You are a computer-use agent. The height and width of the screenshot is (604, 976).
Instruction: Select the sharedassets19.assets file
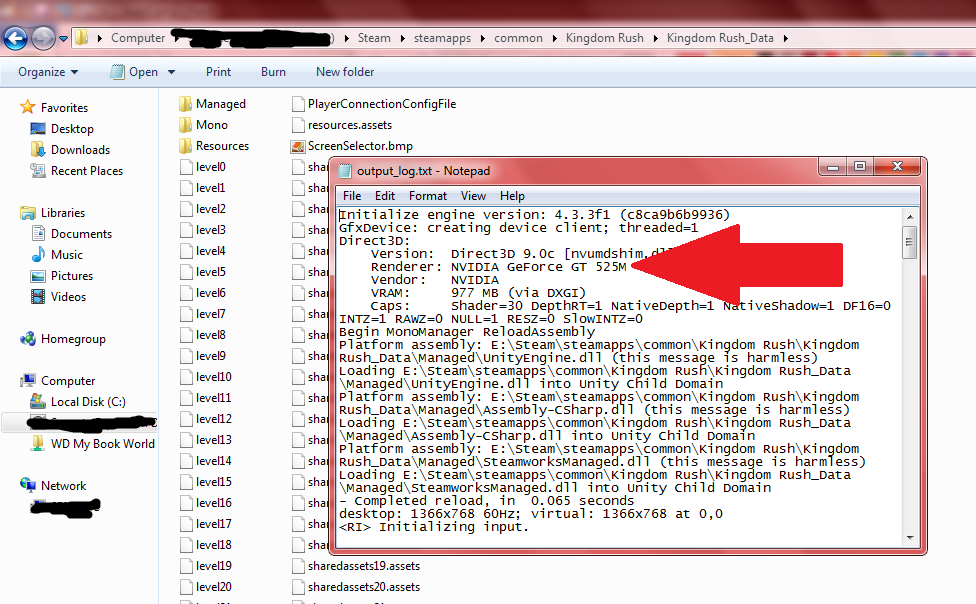pyautogui.click(x=356, y=566)
